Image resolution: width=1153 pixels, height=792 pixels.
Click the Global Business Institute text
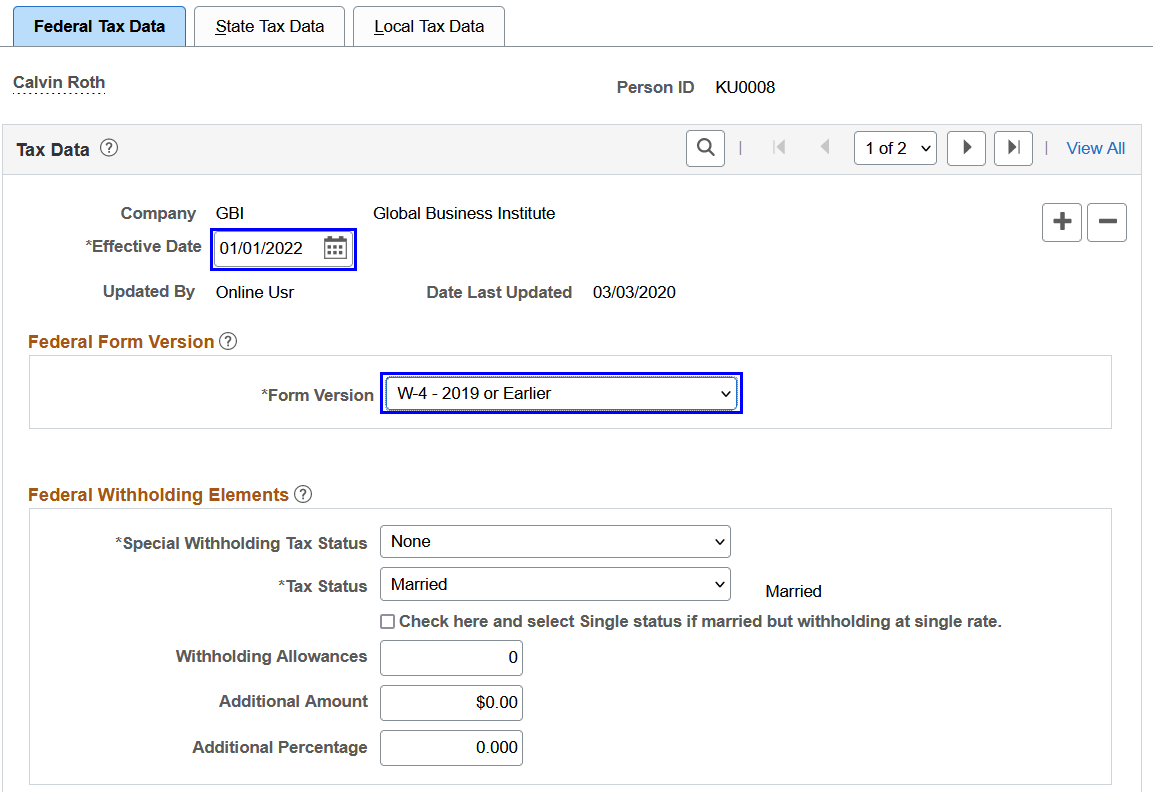[464, 213]
